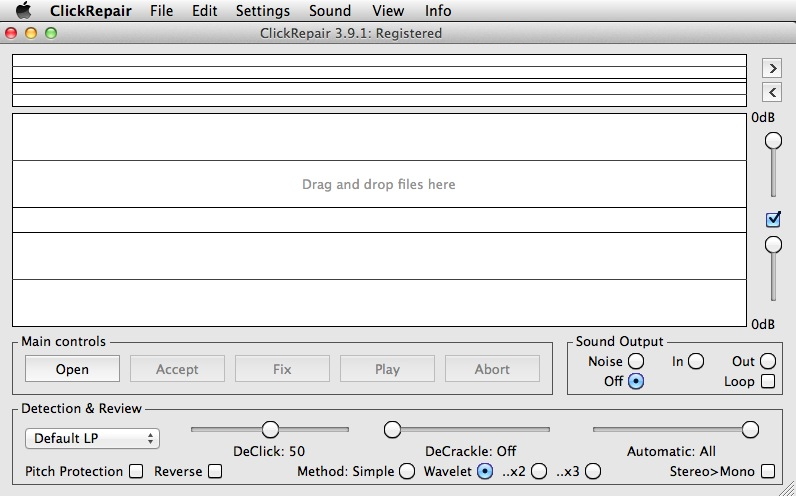
Task: Click the drag and drop files area
Action: [379, 185]
